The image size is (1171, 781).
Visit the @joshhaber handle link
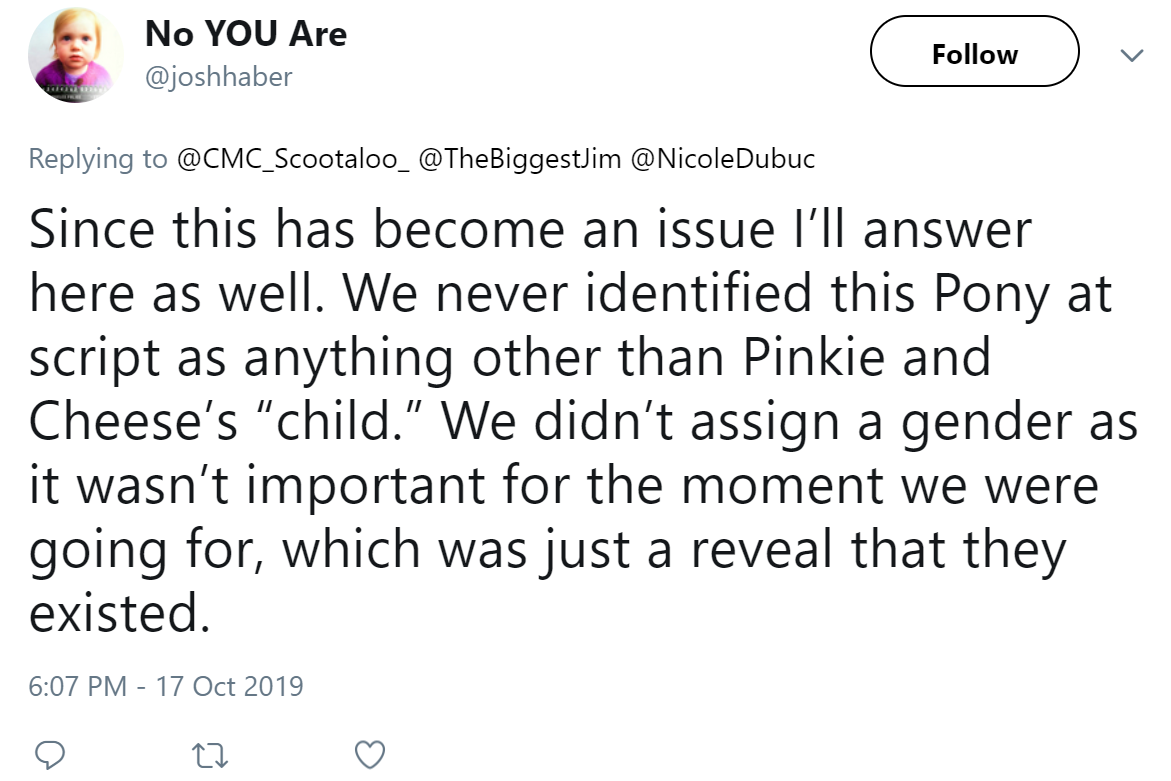pos(219,77)
